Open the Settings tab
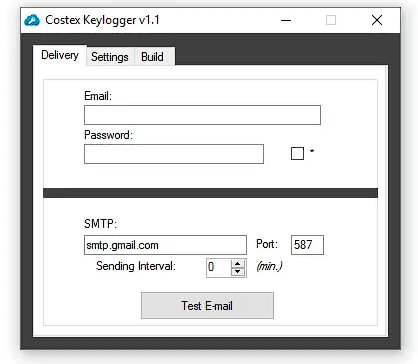Viewport: 418px width, 364px height. coord(110,57)
